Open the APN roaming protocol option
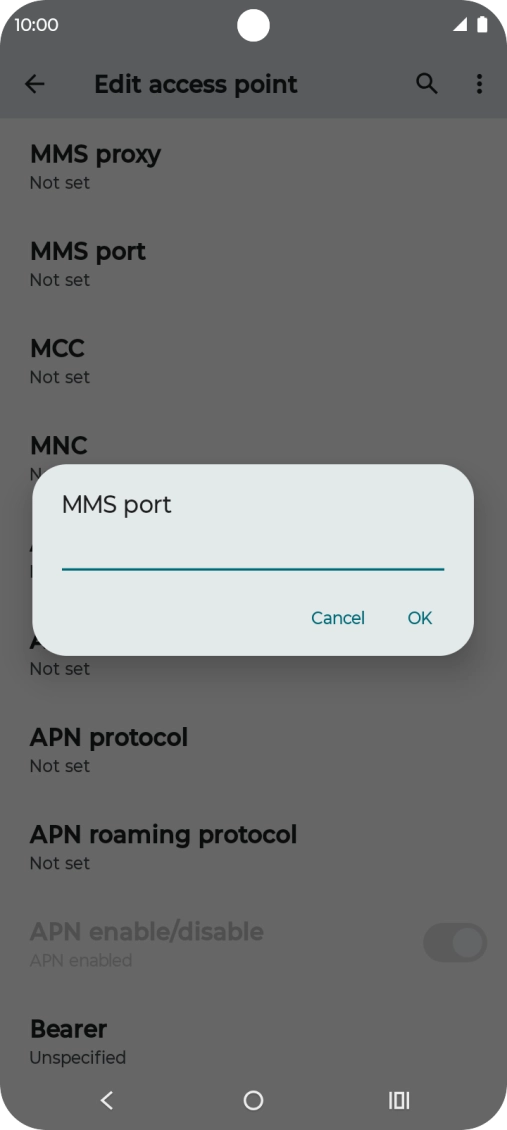 pyautogui.click(x=254, y=848)
